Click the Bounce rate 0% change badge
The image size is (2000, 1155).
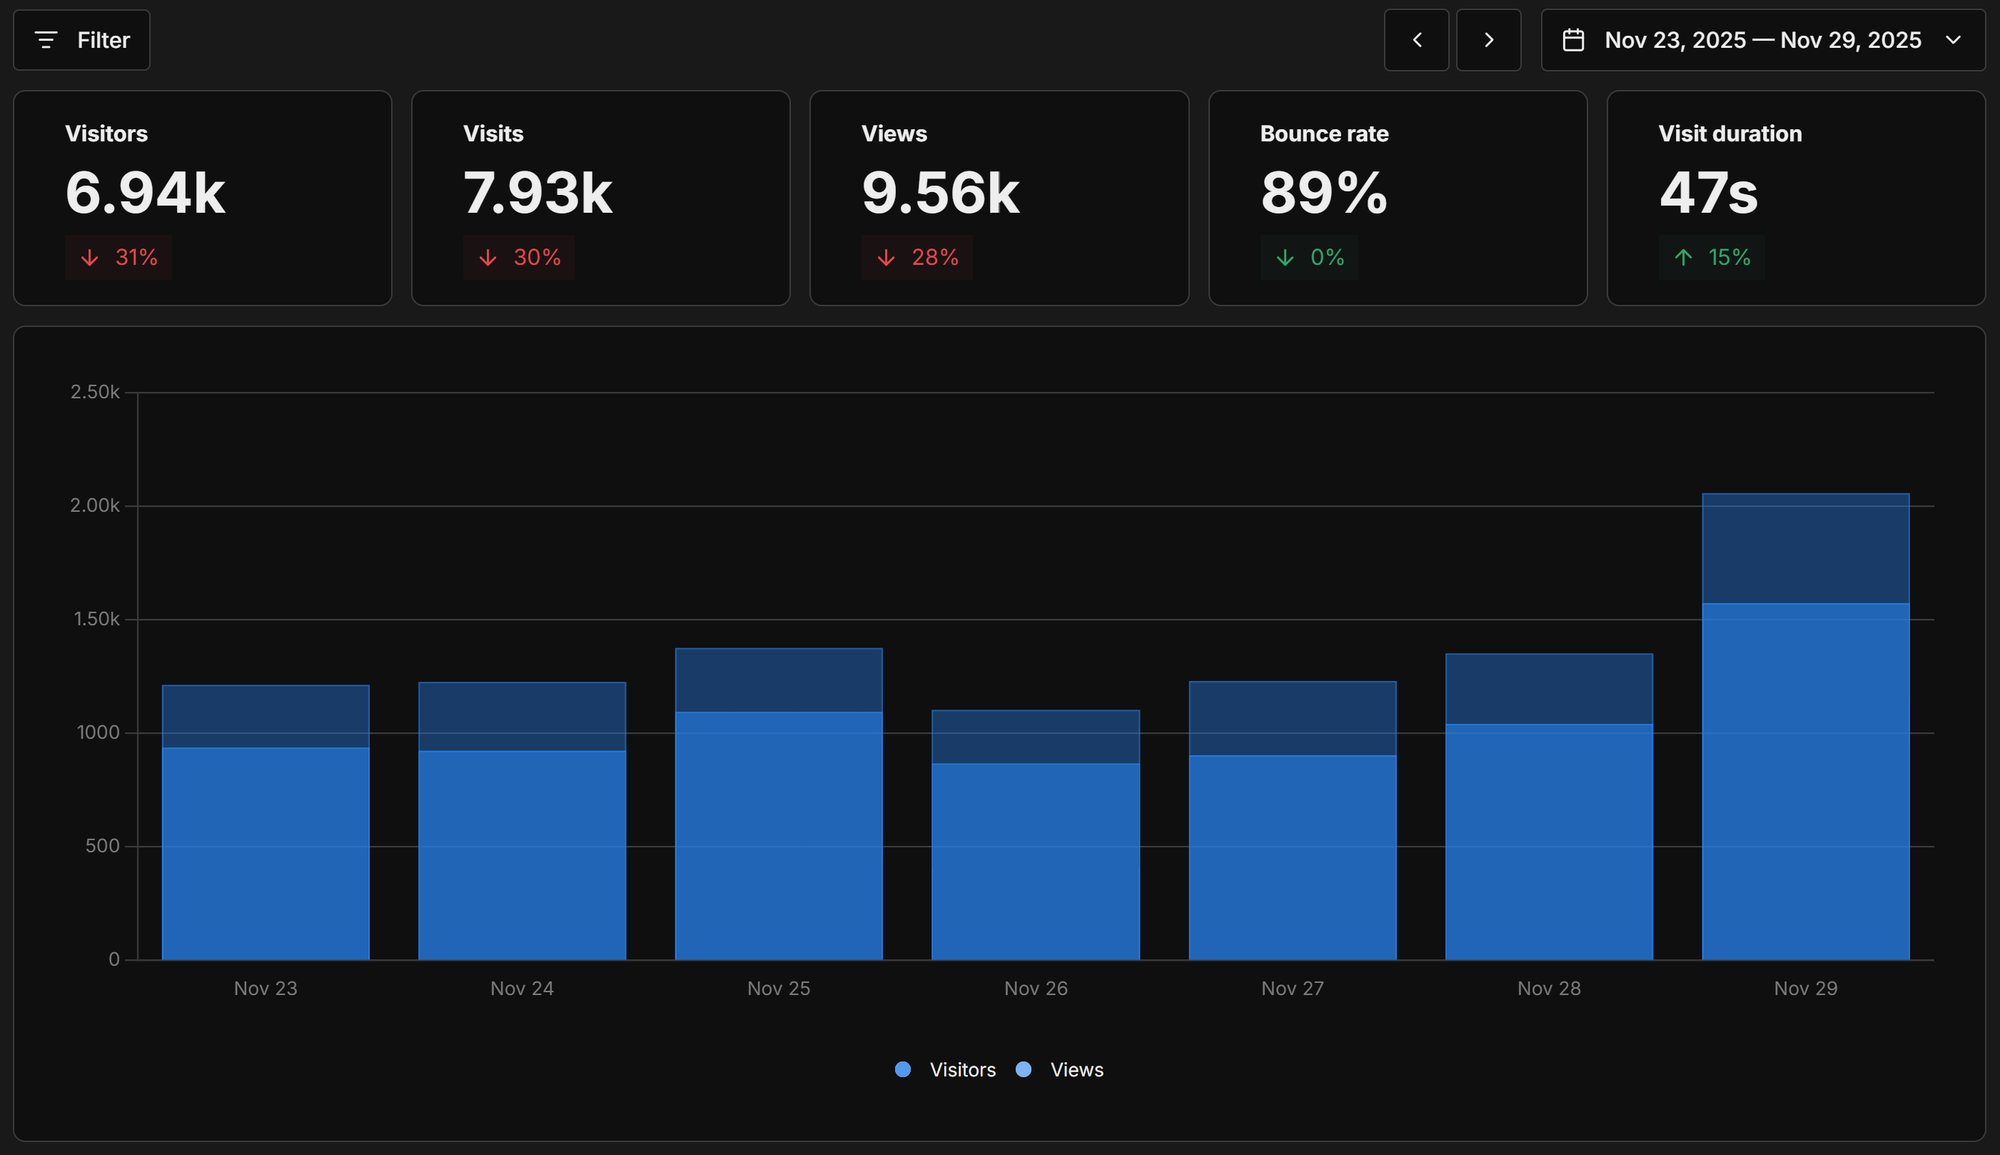(1310, 258)
